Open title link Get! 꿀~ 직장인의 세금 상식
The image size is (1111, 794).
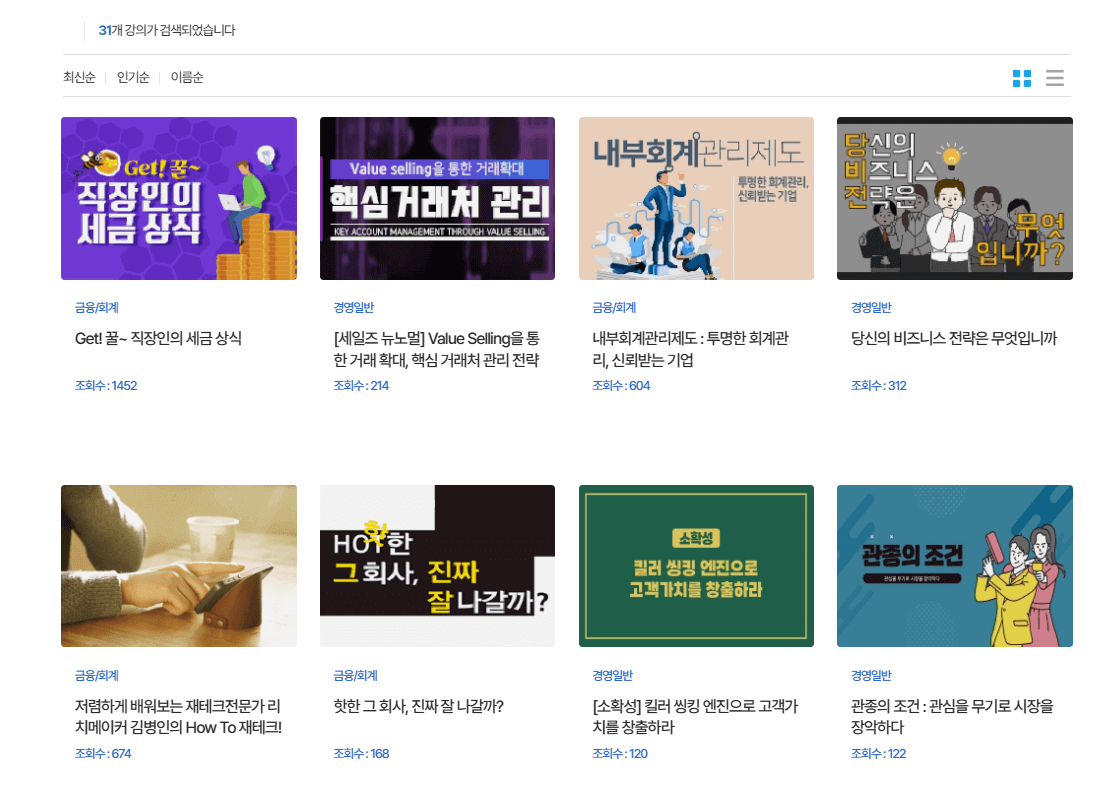coord(158,339)
